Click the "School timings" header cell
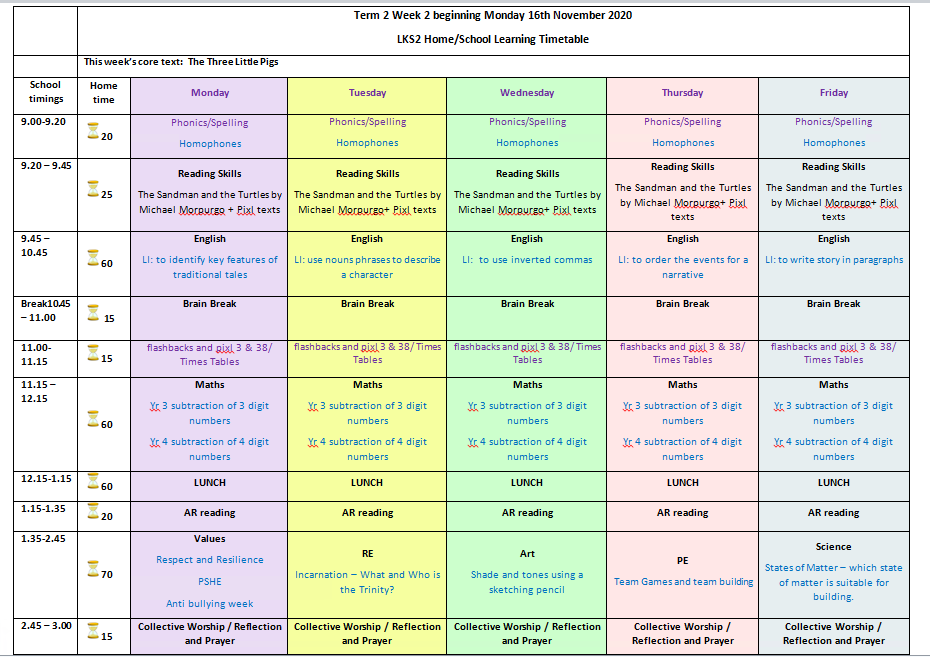The image size is (930, 657). tap(46, 92)
